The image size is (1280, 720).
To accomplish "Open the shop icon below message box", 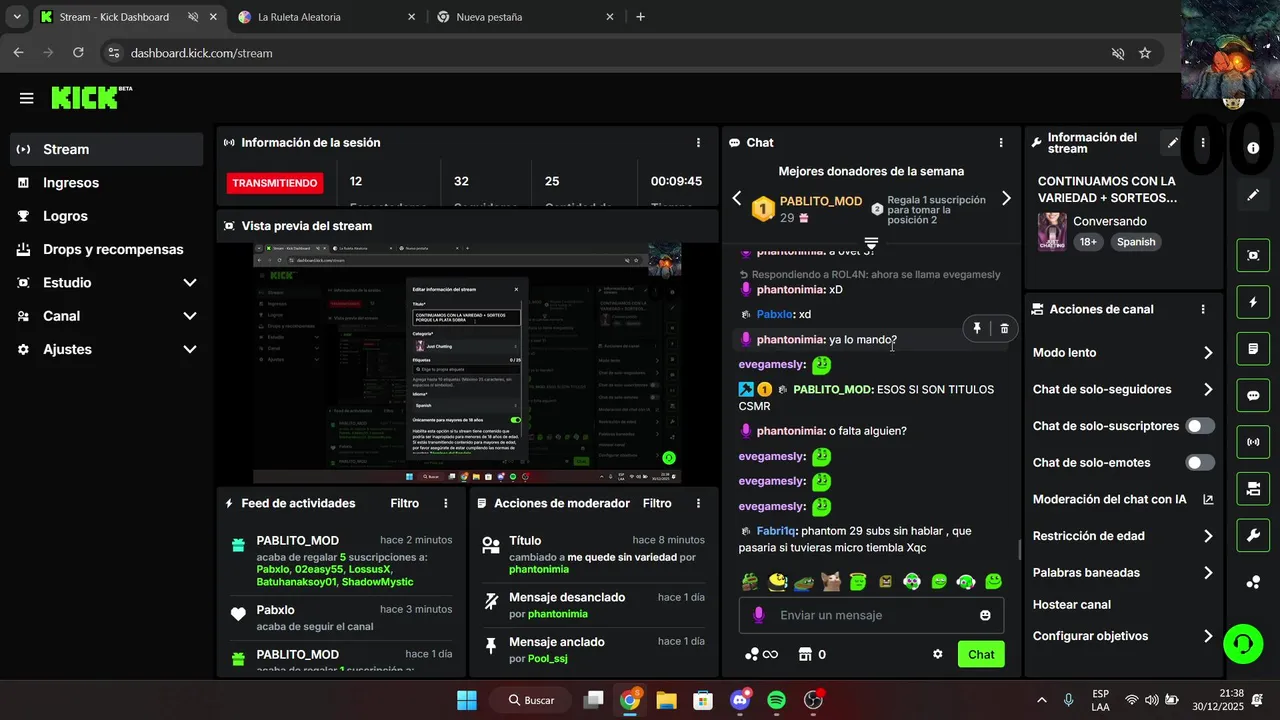I will coord(805,654).
